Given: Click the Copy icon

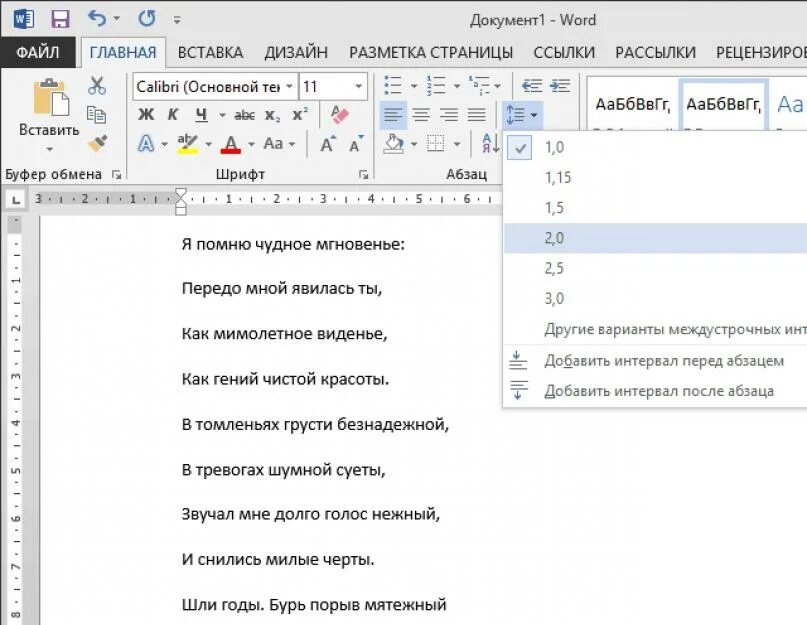Looking at the screenshot, I should tap(97, 114).
